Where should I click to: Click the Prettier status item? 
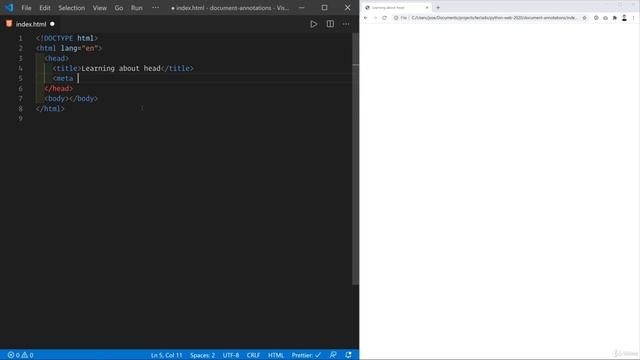[306, 355]
